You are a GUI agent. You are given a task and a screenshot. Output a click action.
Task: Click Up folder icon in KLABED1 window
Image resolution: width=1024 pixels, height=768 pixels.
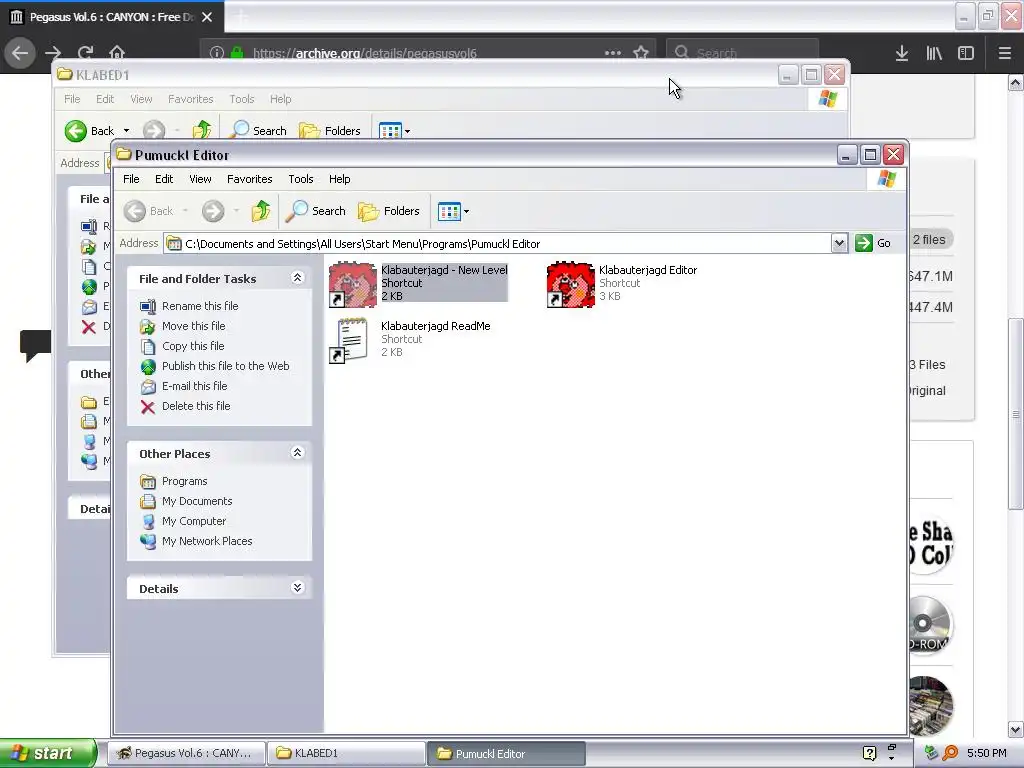tap(202, 130)
